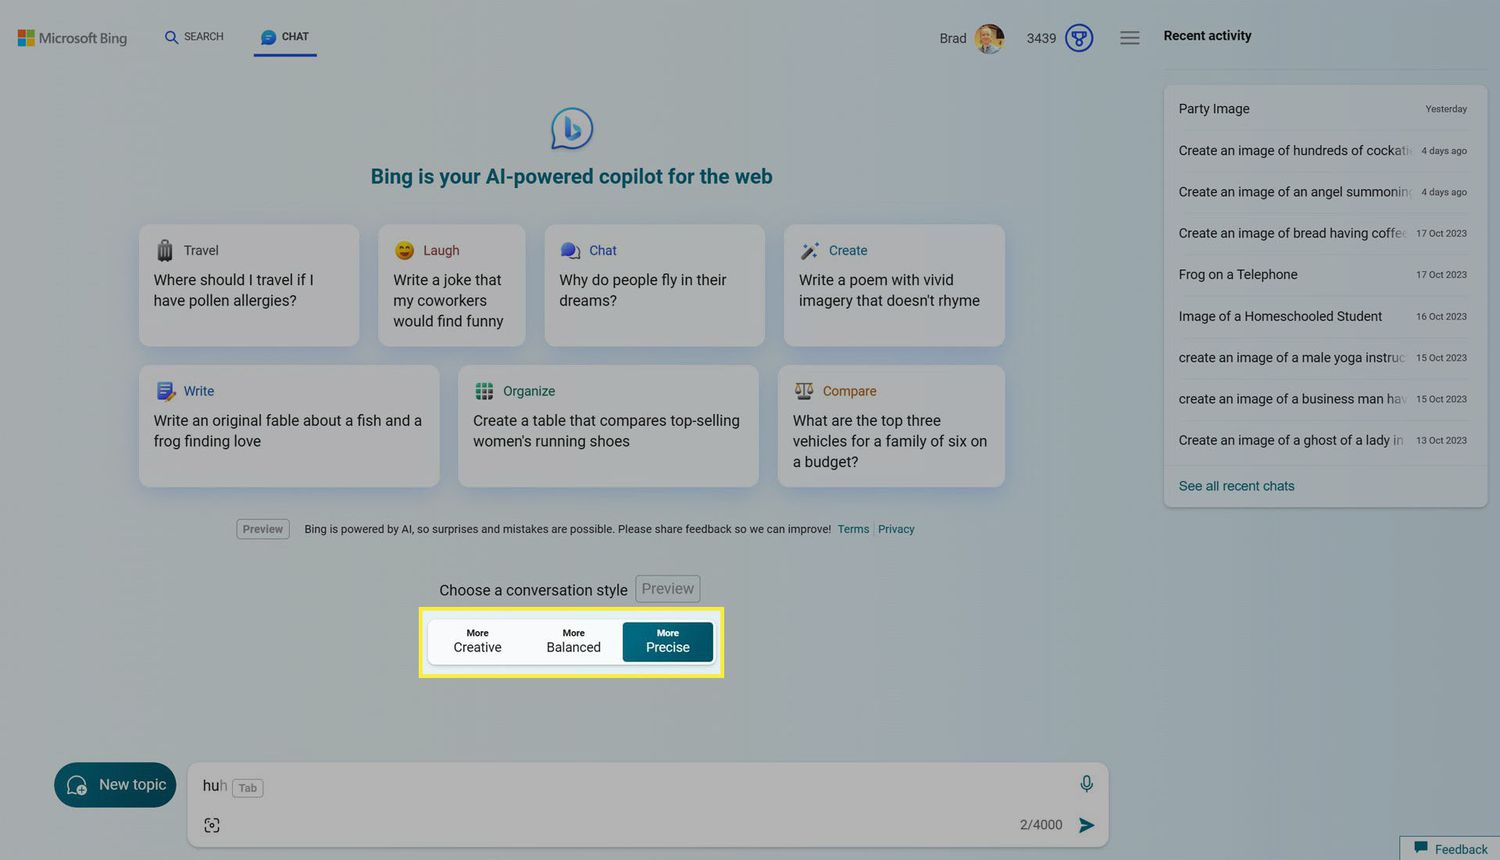Open the Terms link
Image resolution: width=1500 pixels, height=860 pixels.
(852, 529)
